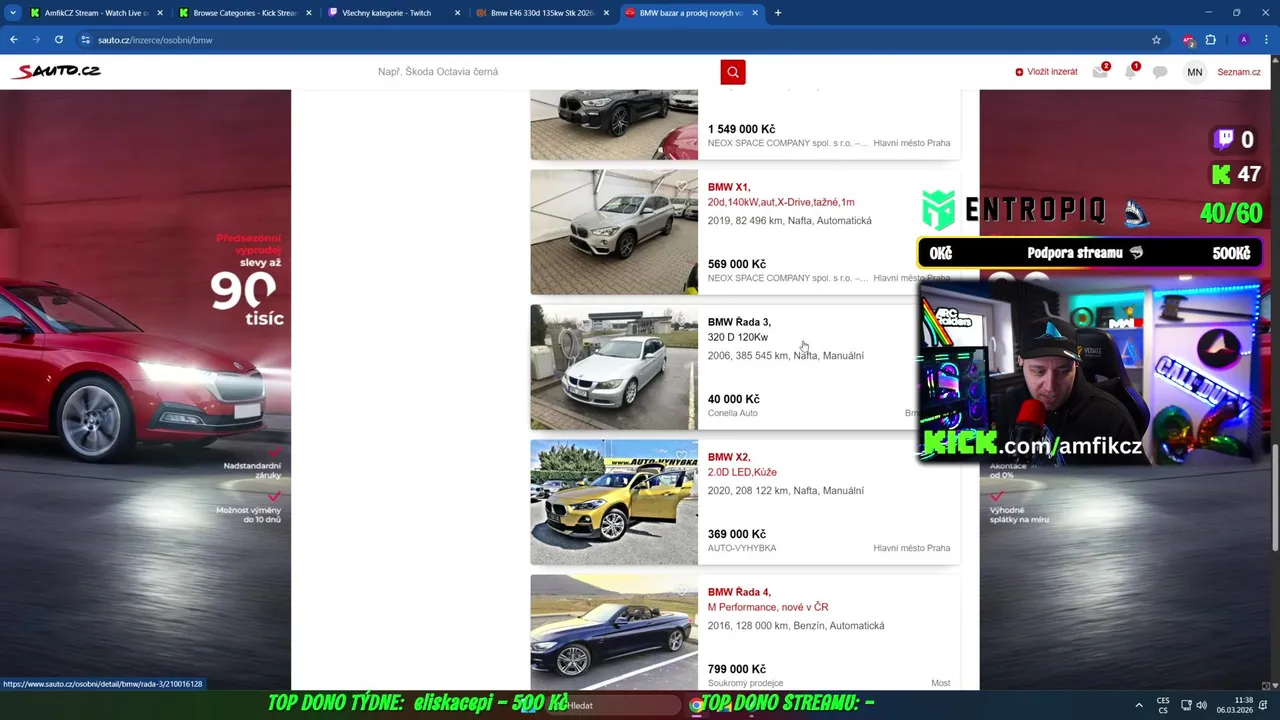Close the Všechny kategorie Twitch tab
This screenshot has width=1280, height=720.
click(457, 13)
